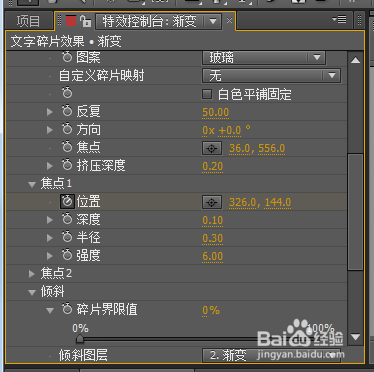Collapse the 焦点1 group

(32, 184)
